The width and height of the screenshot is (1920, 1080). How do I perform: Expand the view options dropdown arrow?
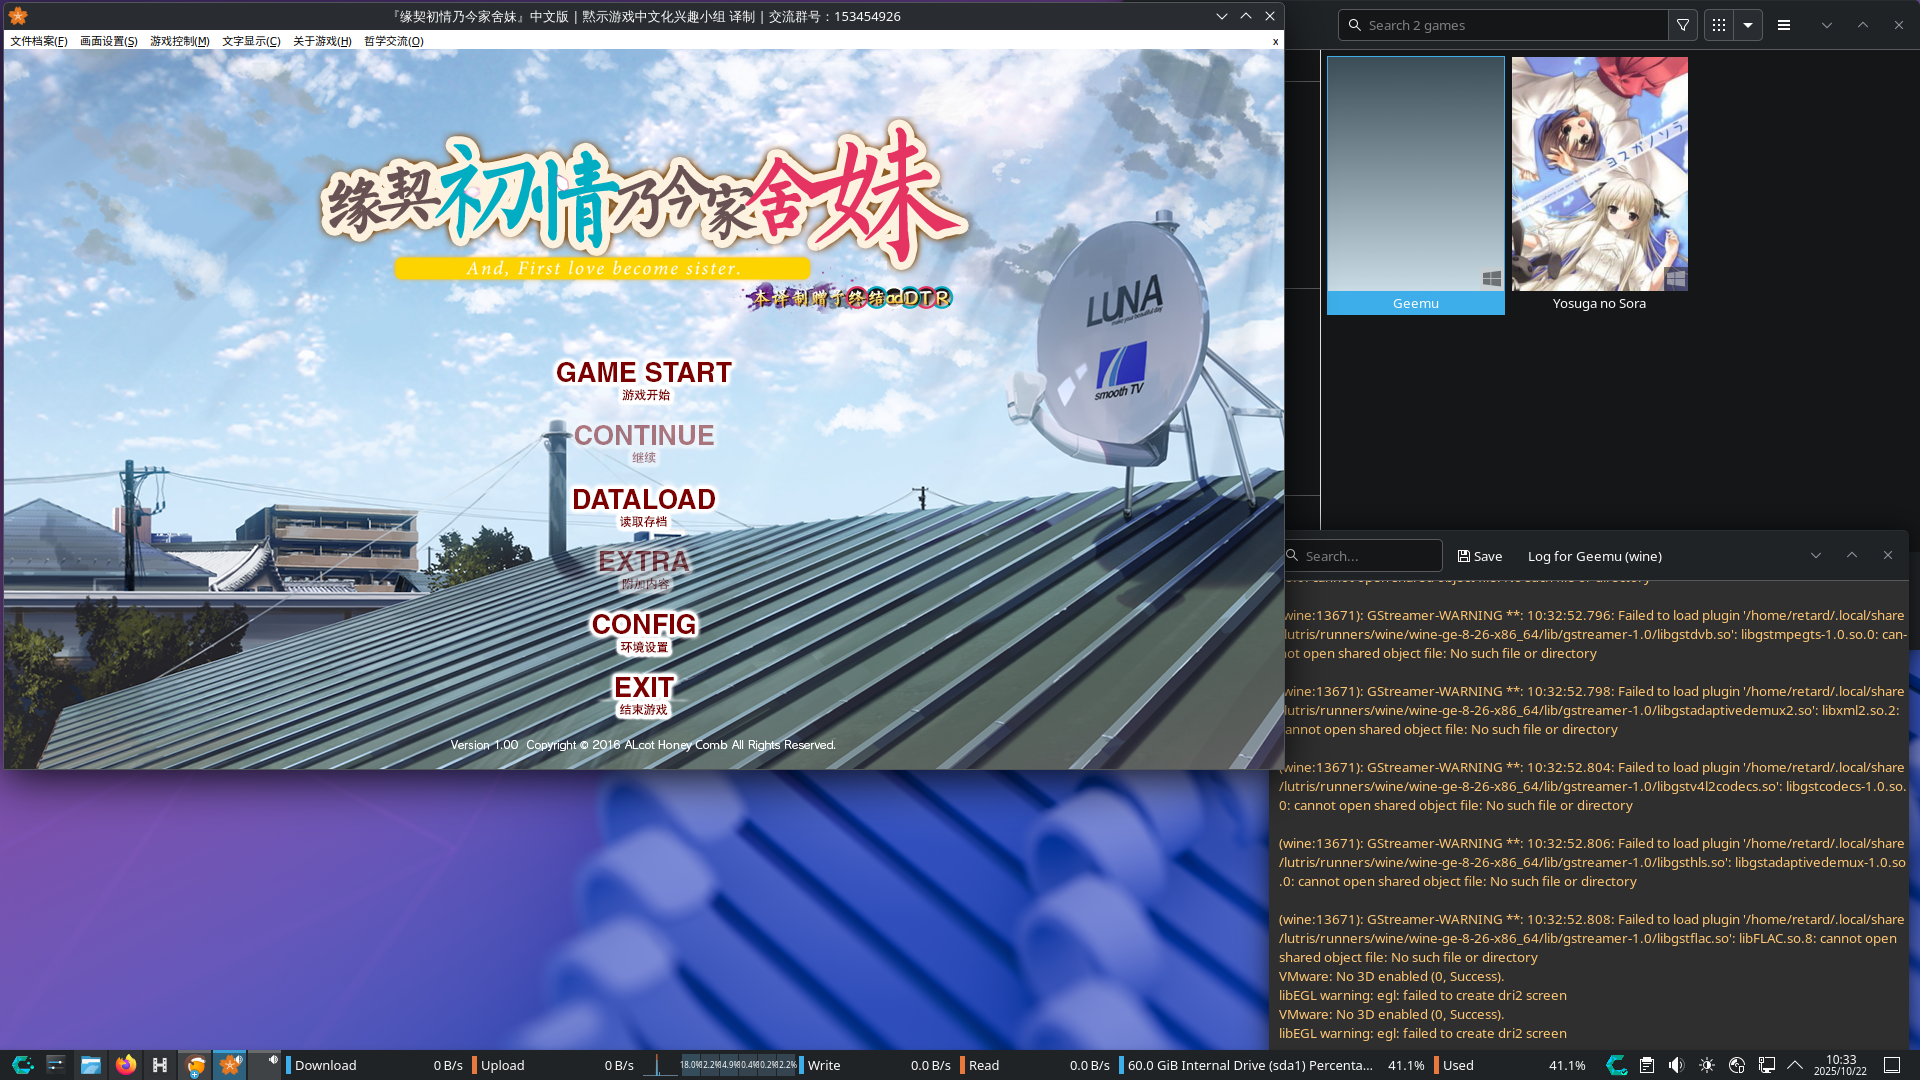(x=1748, y=25)
